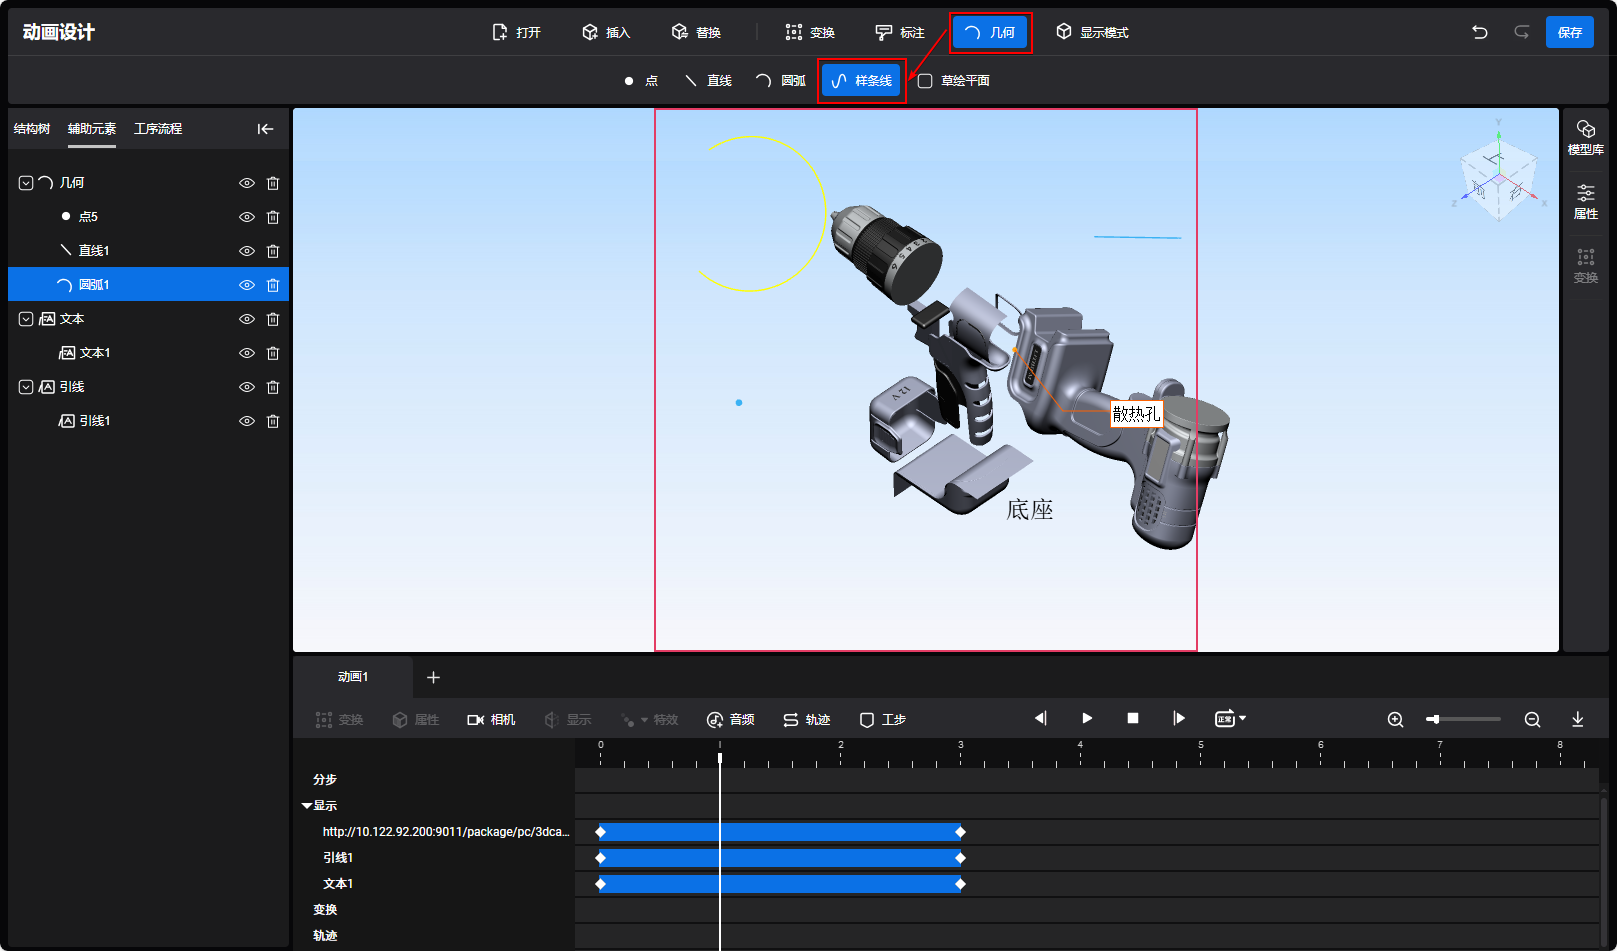Click the 保存 save button

click(x=1569, y=32)
